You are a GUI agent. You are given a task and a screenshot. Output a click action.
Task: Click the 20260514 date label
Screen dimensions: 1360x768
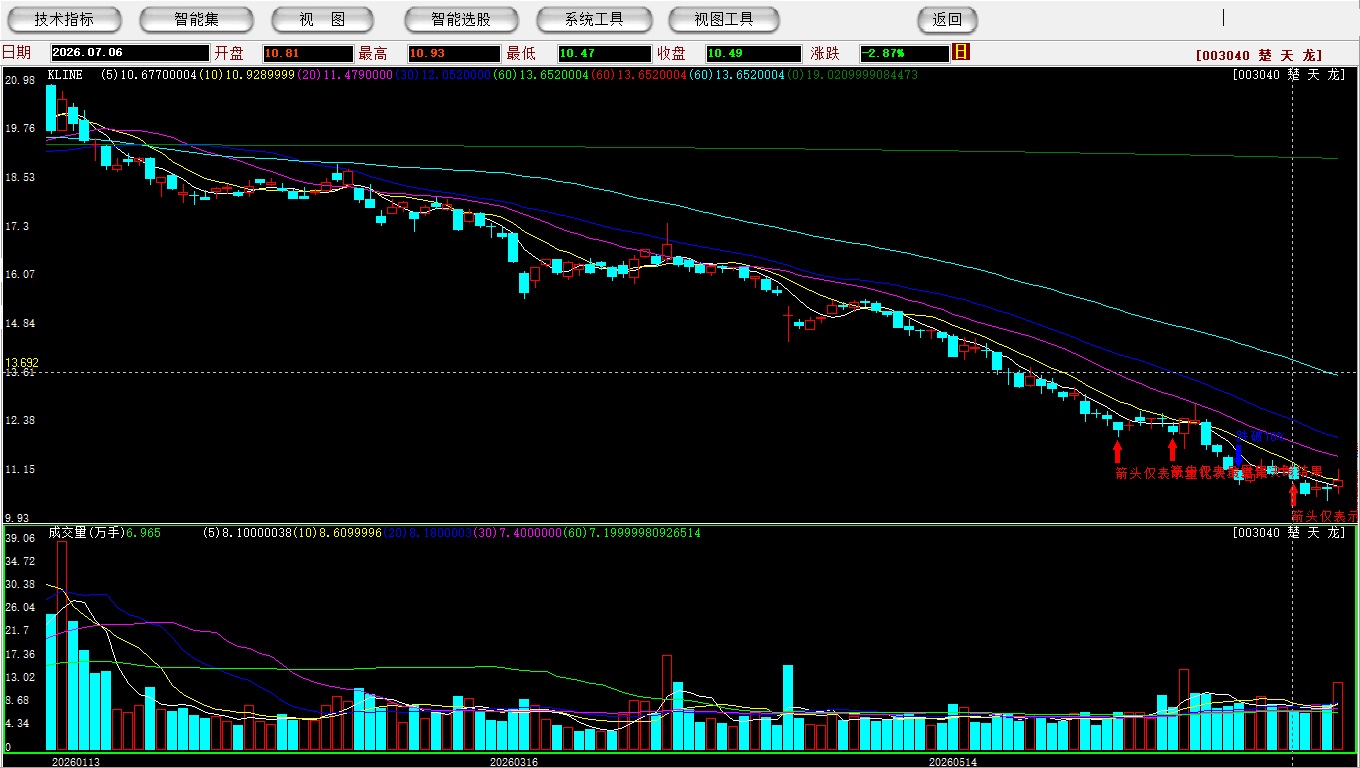click(x=953, y=762)
